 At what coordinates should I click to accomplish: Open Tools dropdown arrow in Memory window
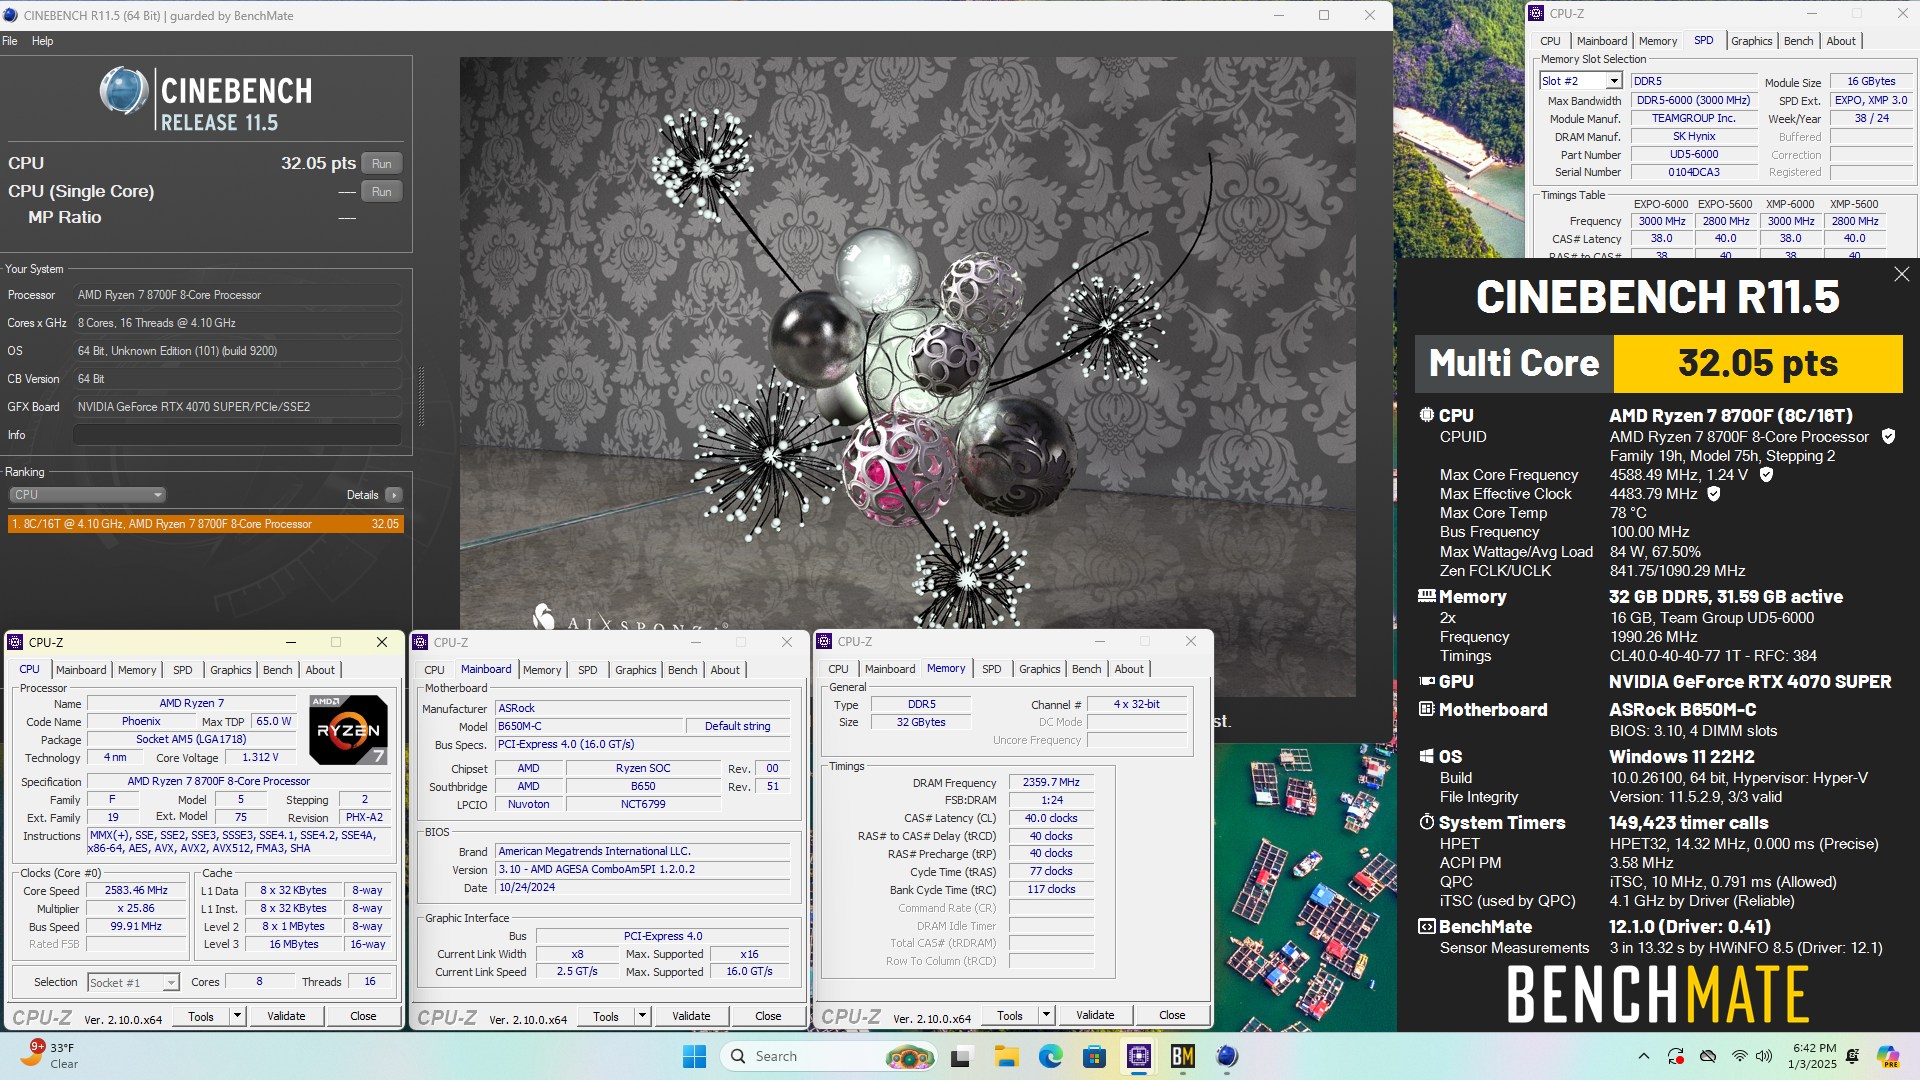click(1046, 1016)
